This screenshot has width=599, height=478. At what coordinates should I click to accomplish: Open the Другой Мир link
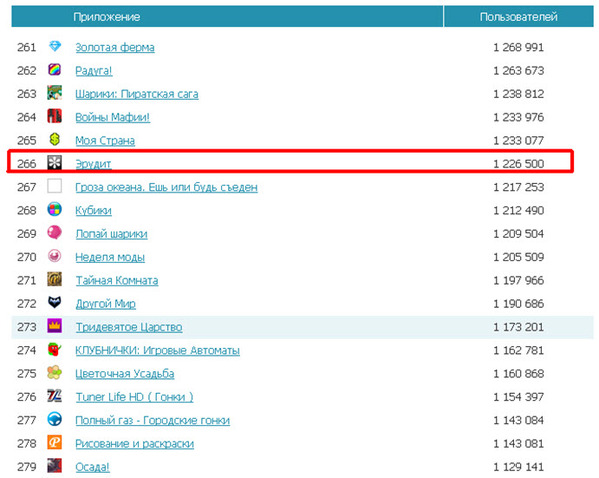[x=105, y=304]
